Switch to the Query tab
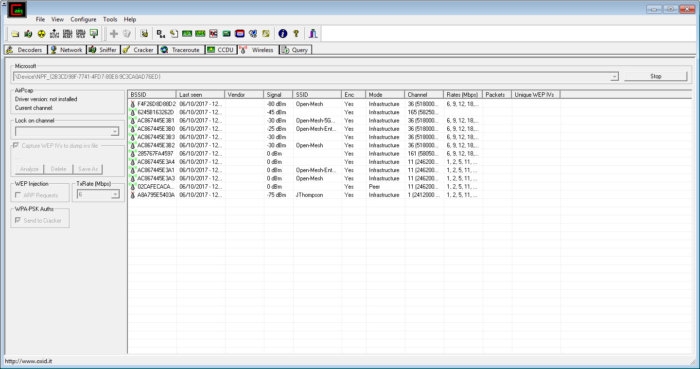The image size is (700, 369). click(x=295, y=50)
